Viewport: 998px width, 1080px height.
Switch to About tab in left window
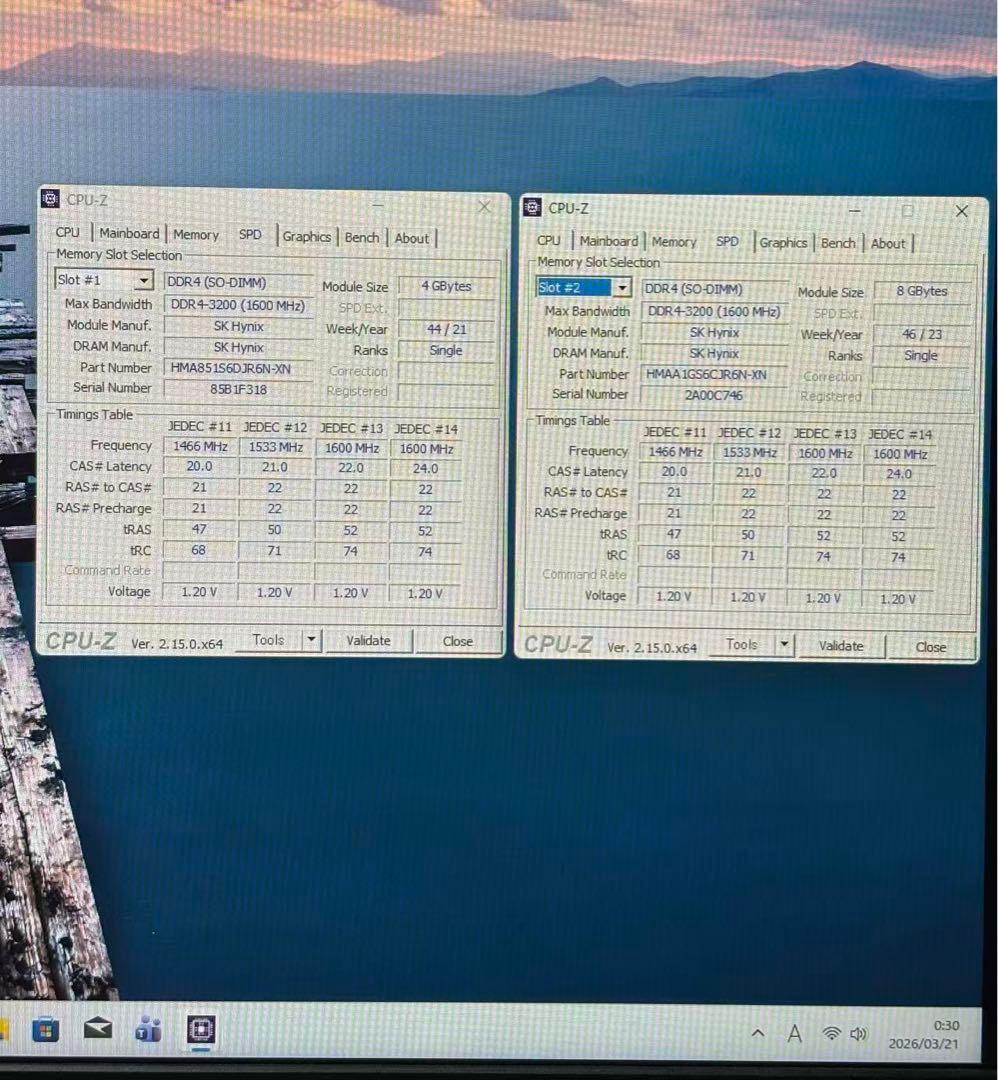click(411, 238)
